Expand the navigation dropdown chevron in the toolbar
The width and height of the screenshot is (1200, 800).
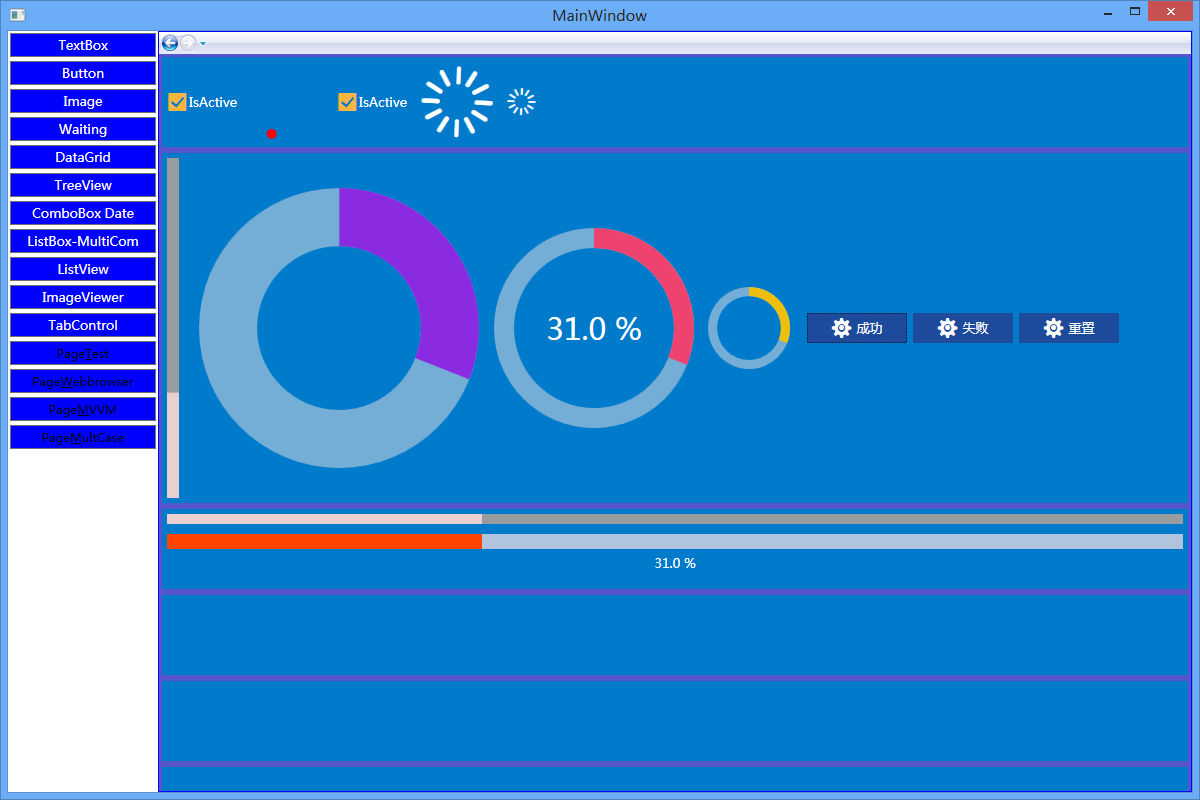(203, 43)
